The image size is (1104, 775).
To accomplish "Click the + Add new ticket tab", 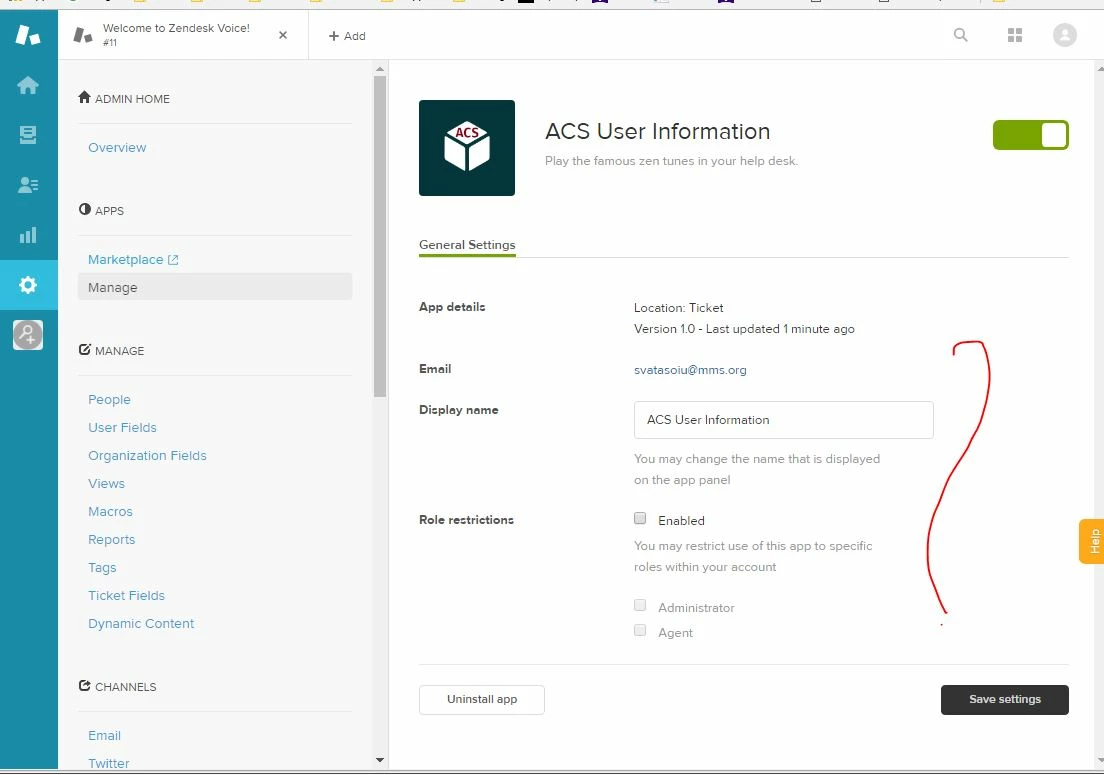I will point(347,36).
